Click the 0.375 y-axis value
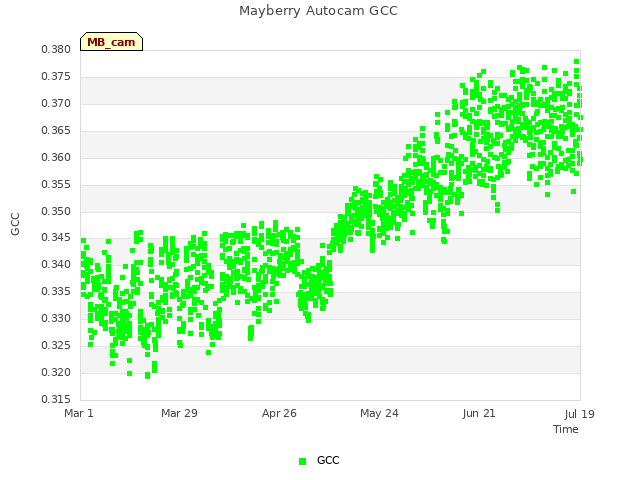This screenshot has height=480, width=640. tap(56, 77)
